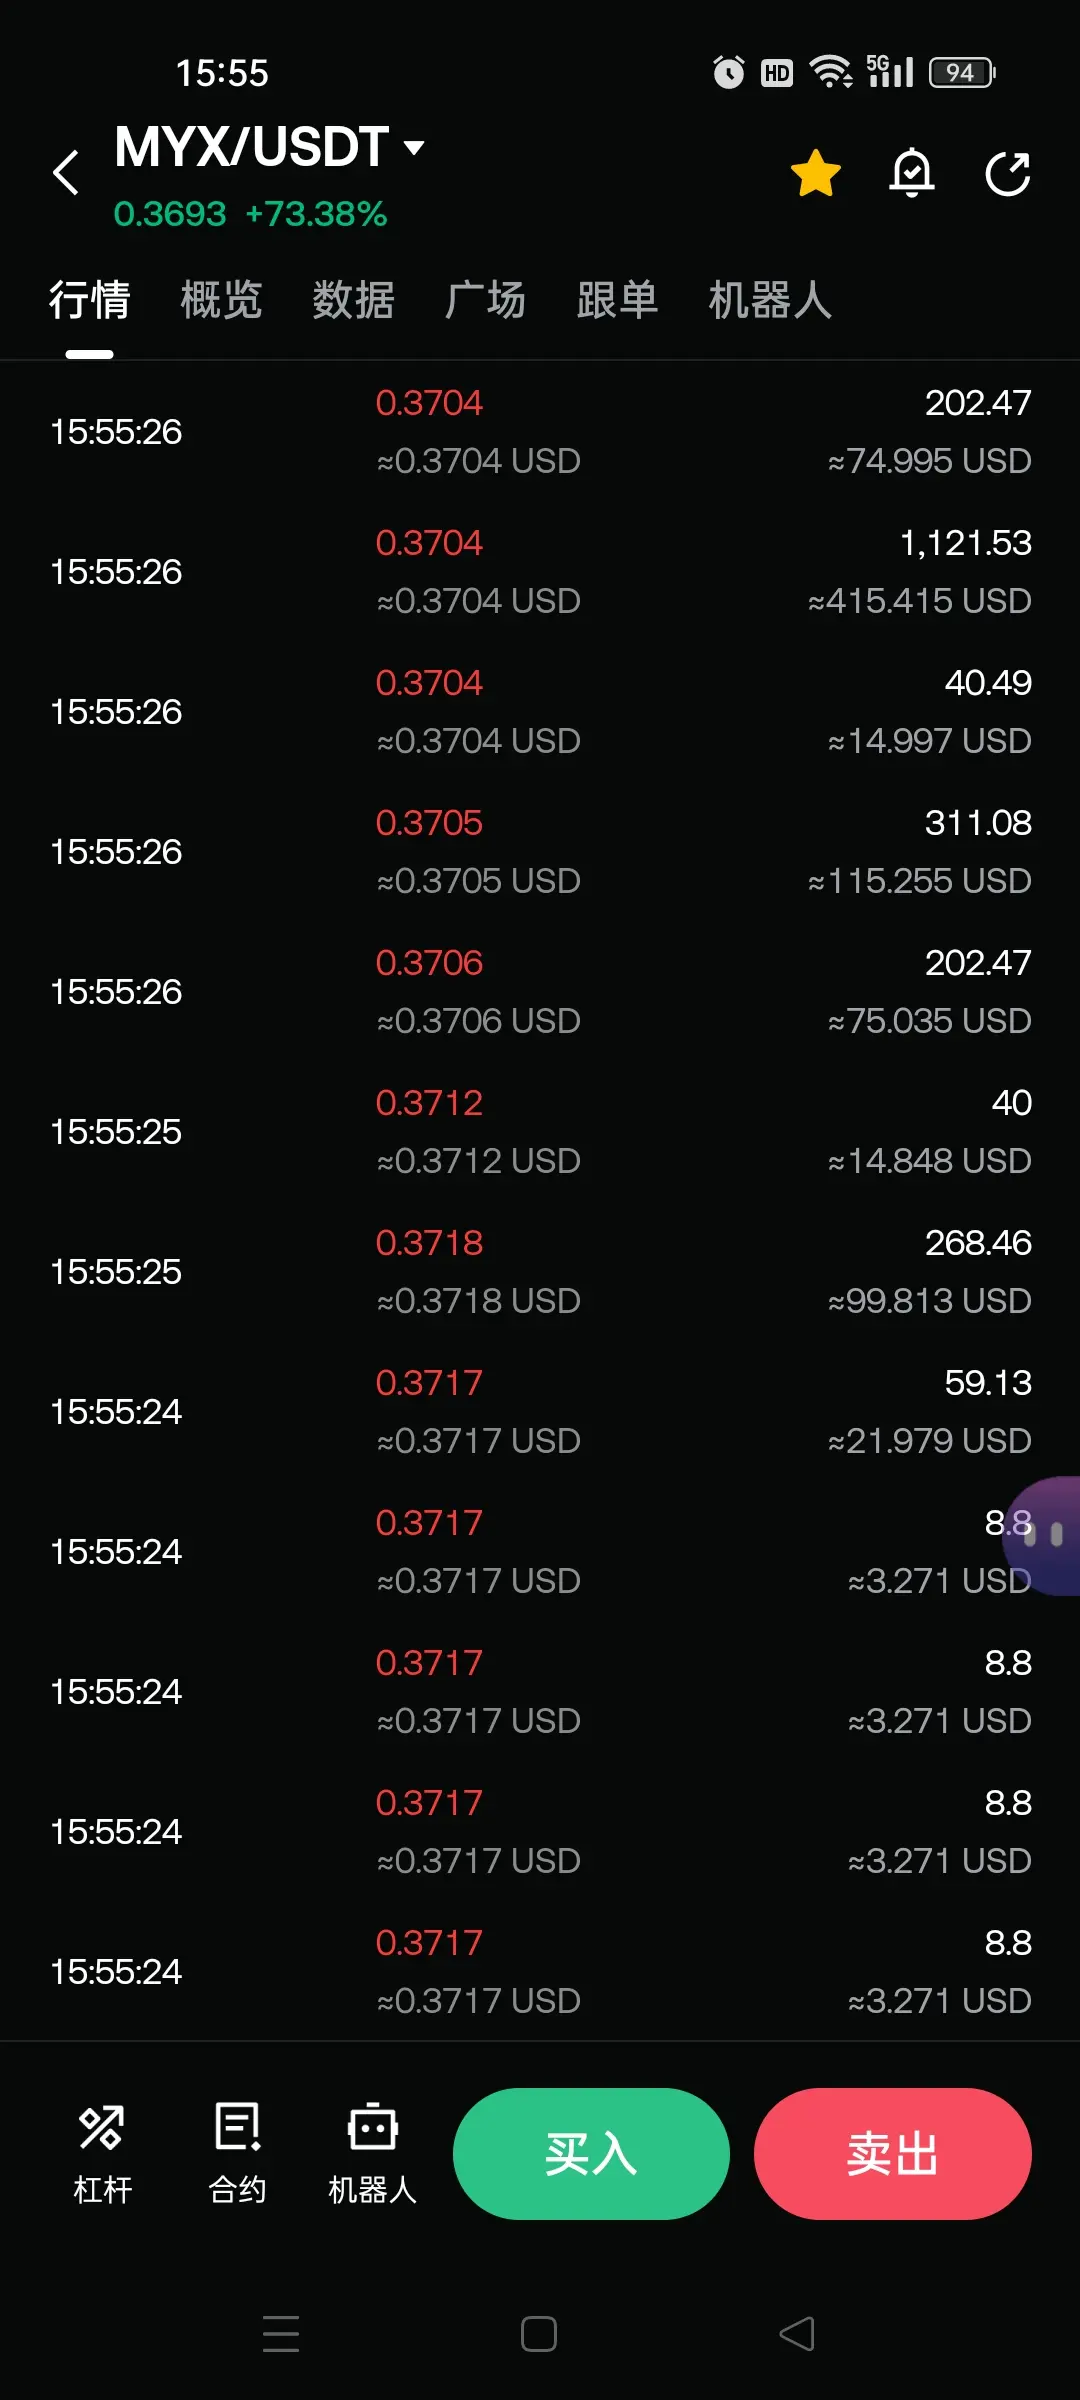1080x2400 pixels.
Task: Tap the purple floating assistant bubble
Action: coord(1043,1535)
